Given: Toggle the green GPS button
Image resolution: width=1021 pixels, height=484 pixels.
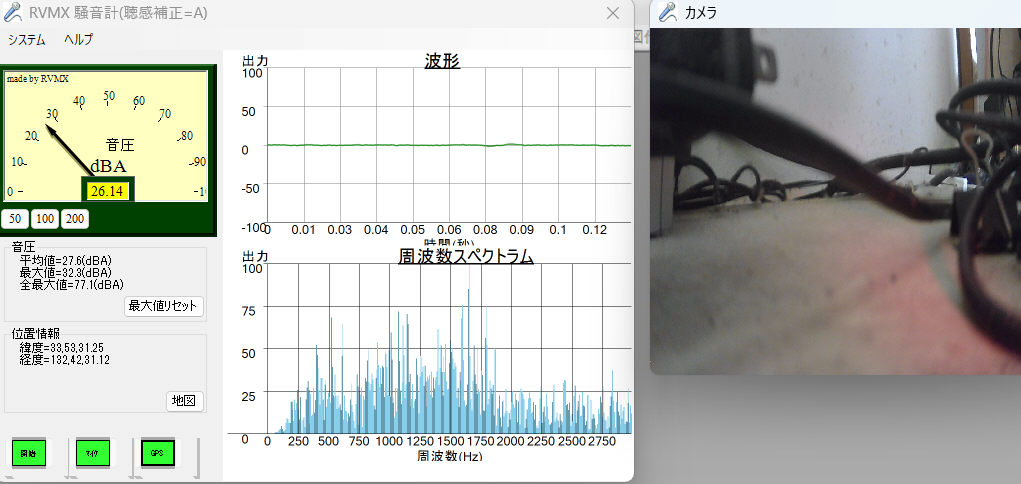Looking at the screenshot, I should point(157,453).
